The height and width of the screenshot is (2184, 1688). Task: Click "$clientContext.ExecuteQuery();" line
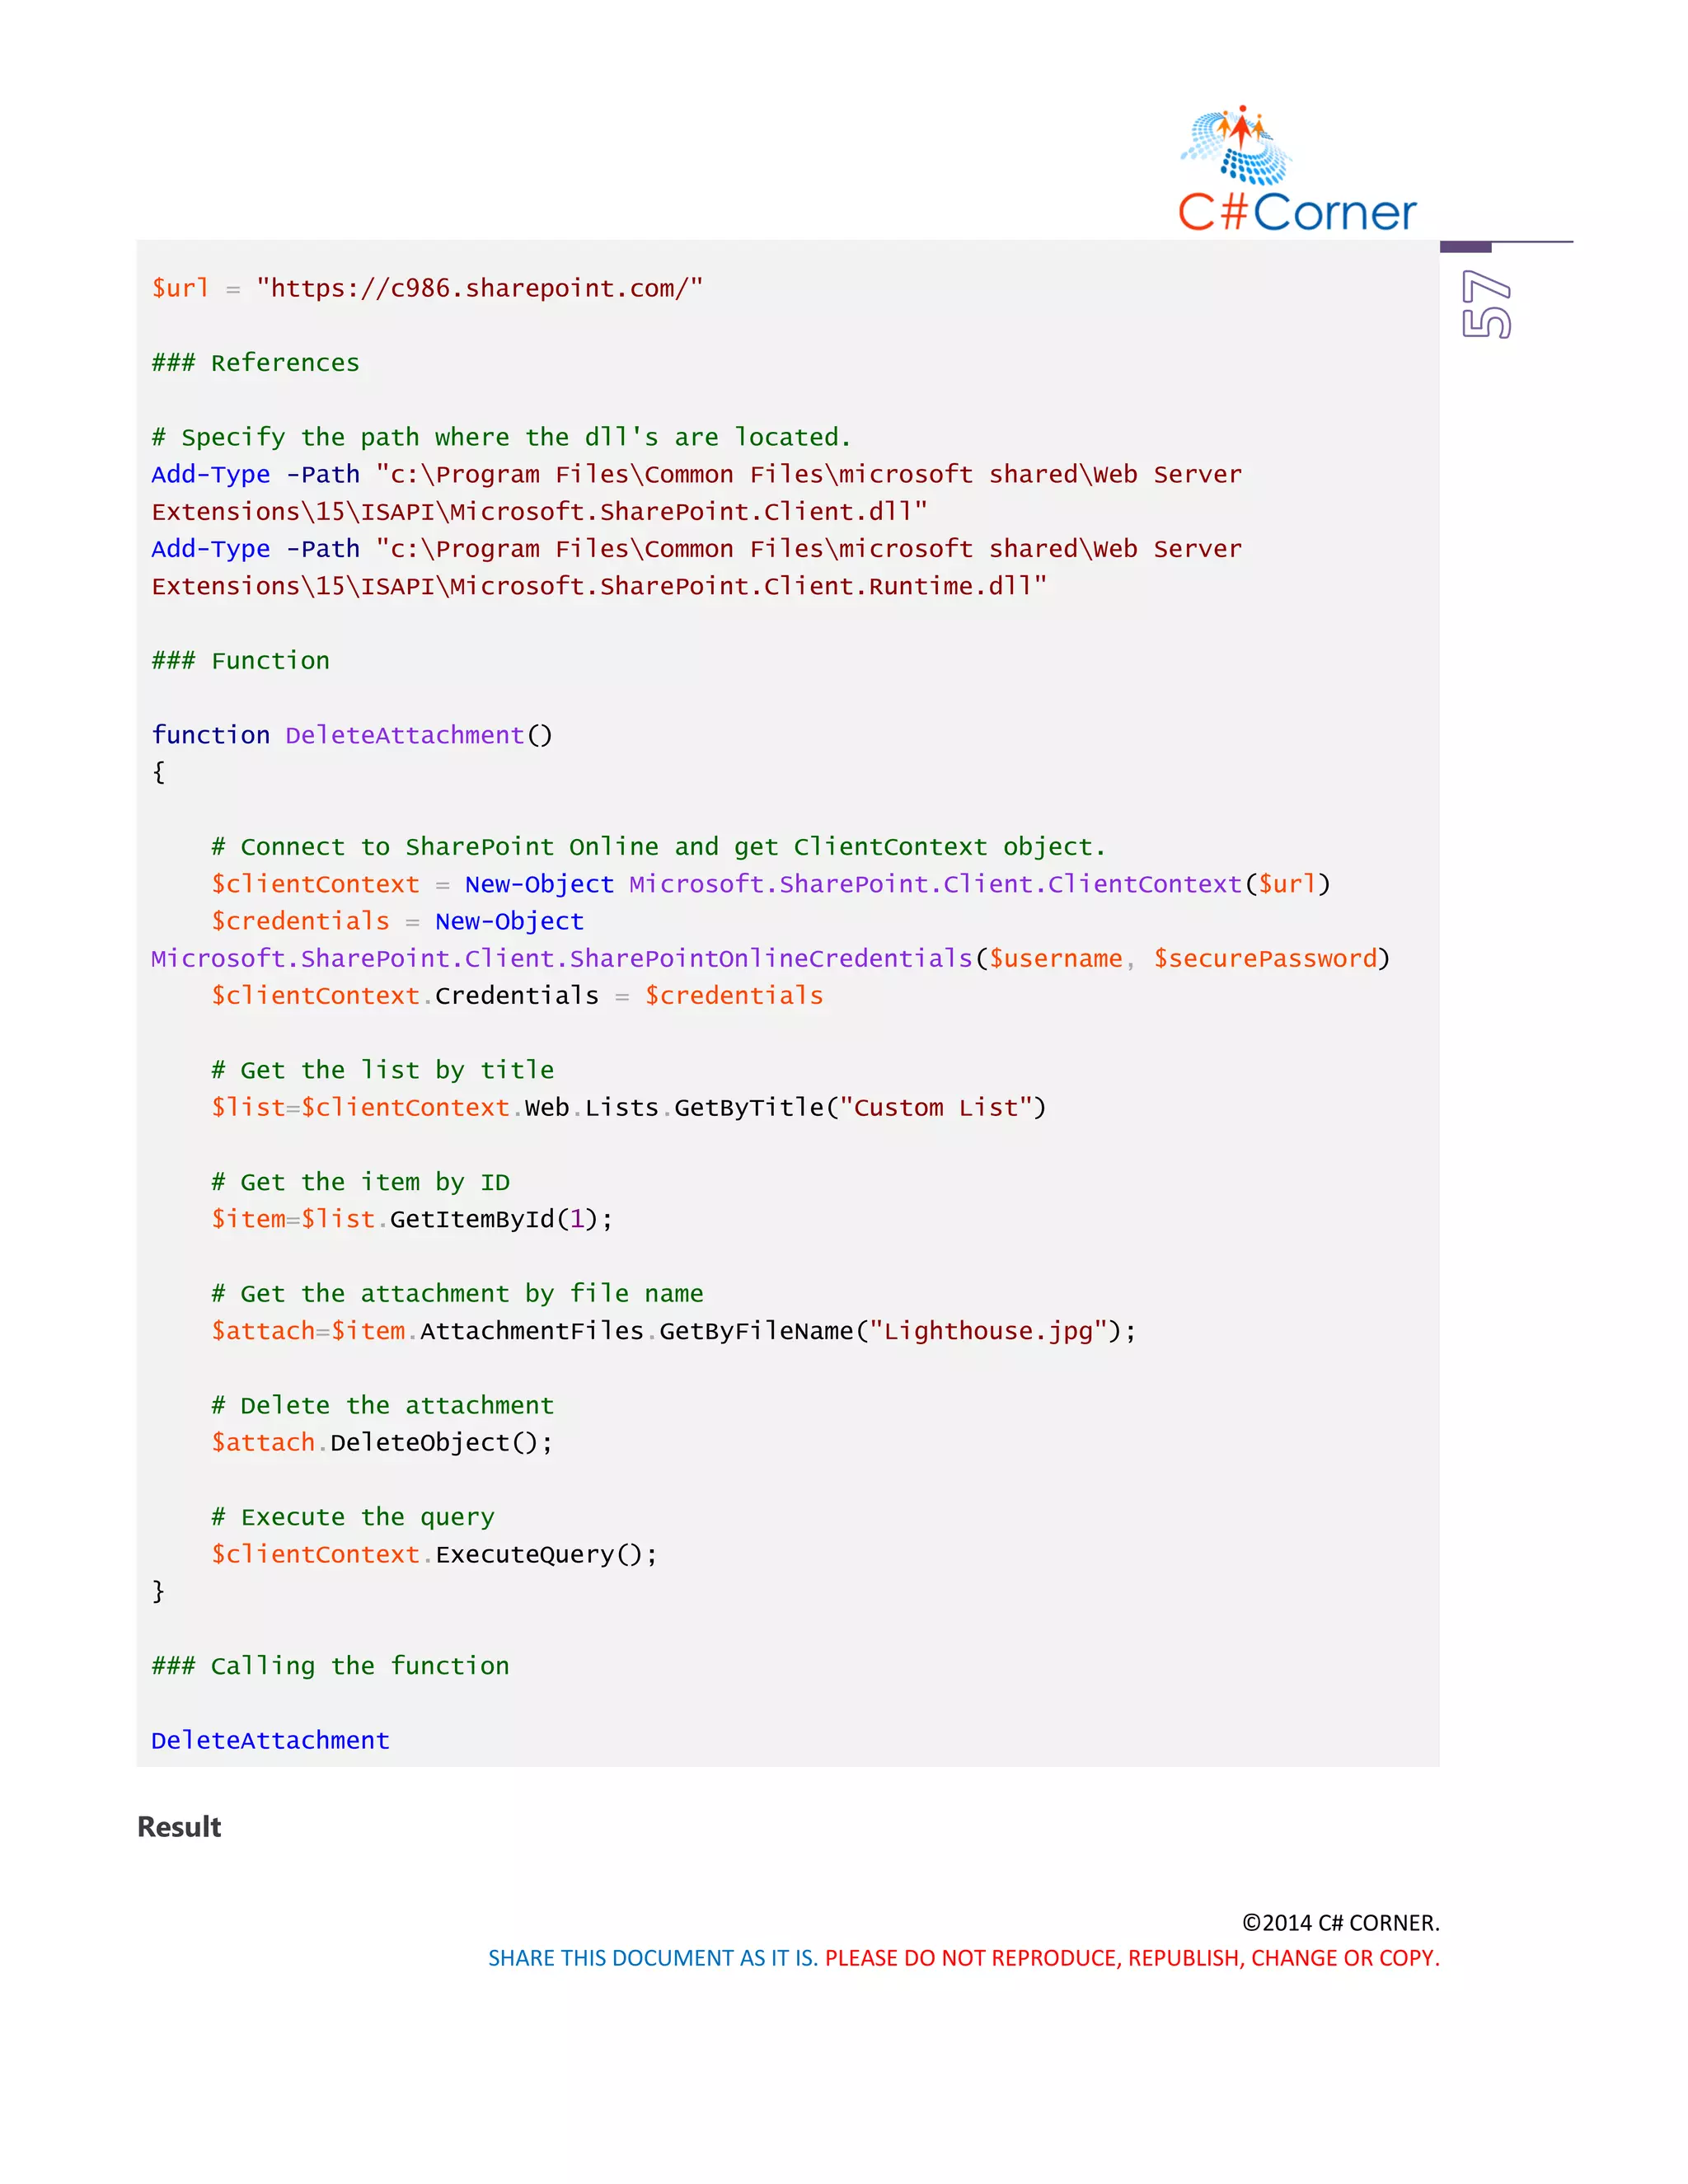(434, 1554)
